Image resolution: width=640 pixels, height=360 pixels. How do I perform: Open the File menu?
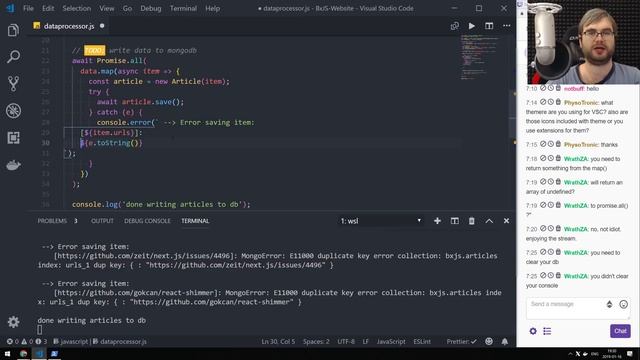28,8
